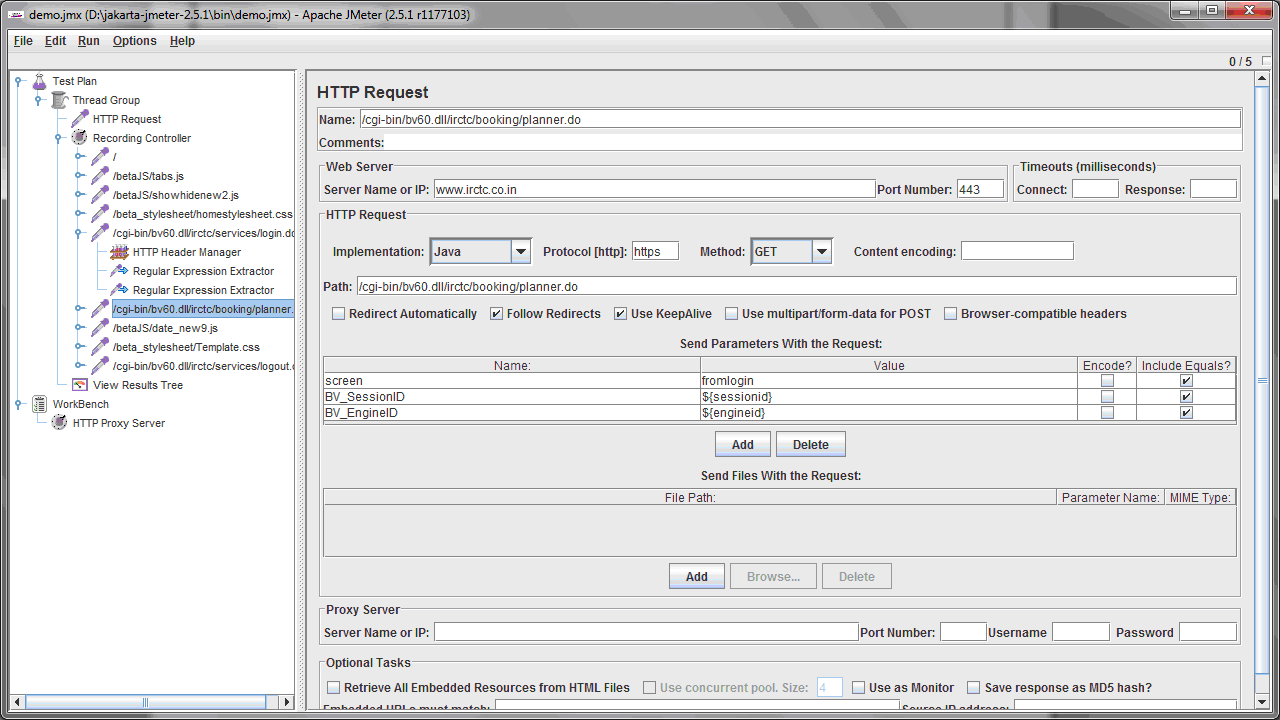
Task: Click the Template.css sampler icon
Action: pos(100,347)
